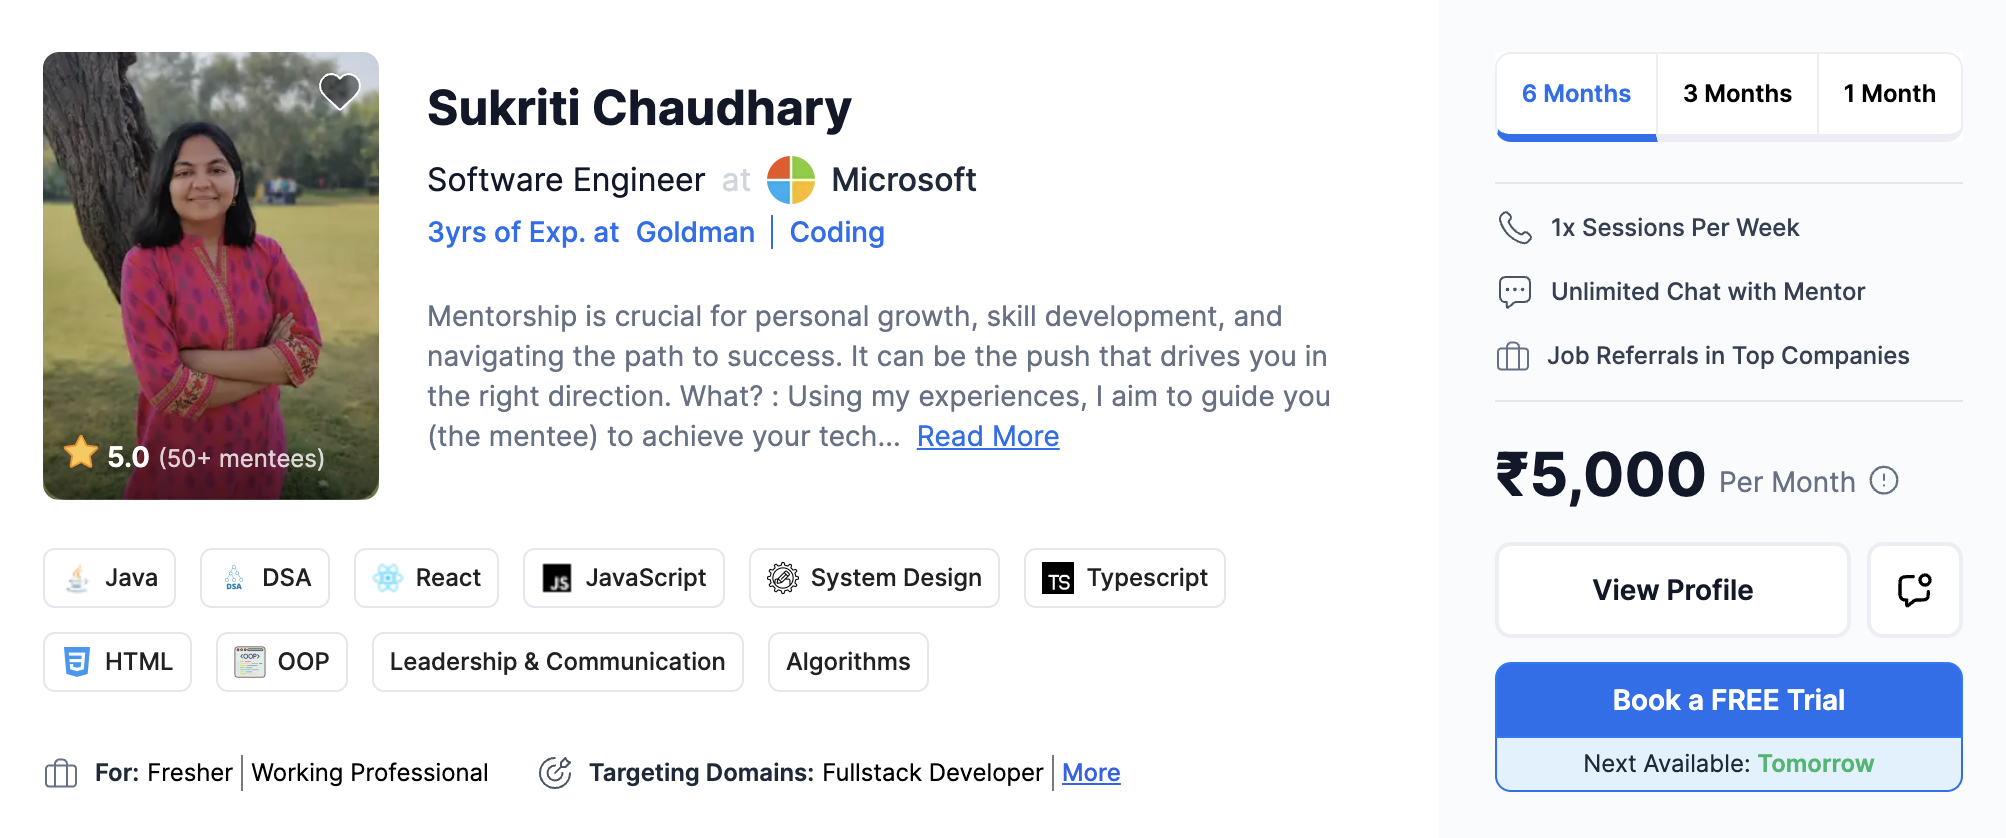Image resolution: width=2006 pixels, height=838 pixels.
Task: Open the View Profile button
Action: [x=1672, y=590]
